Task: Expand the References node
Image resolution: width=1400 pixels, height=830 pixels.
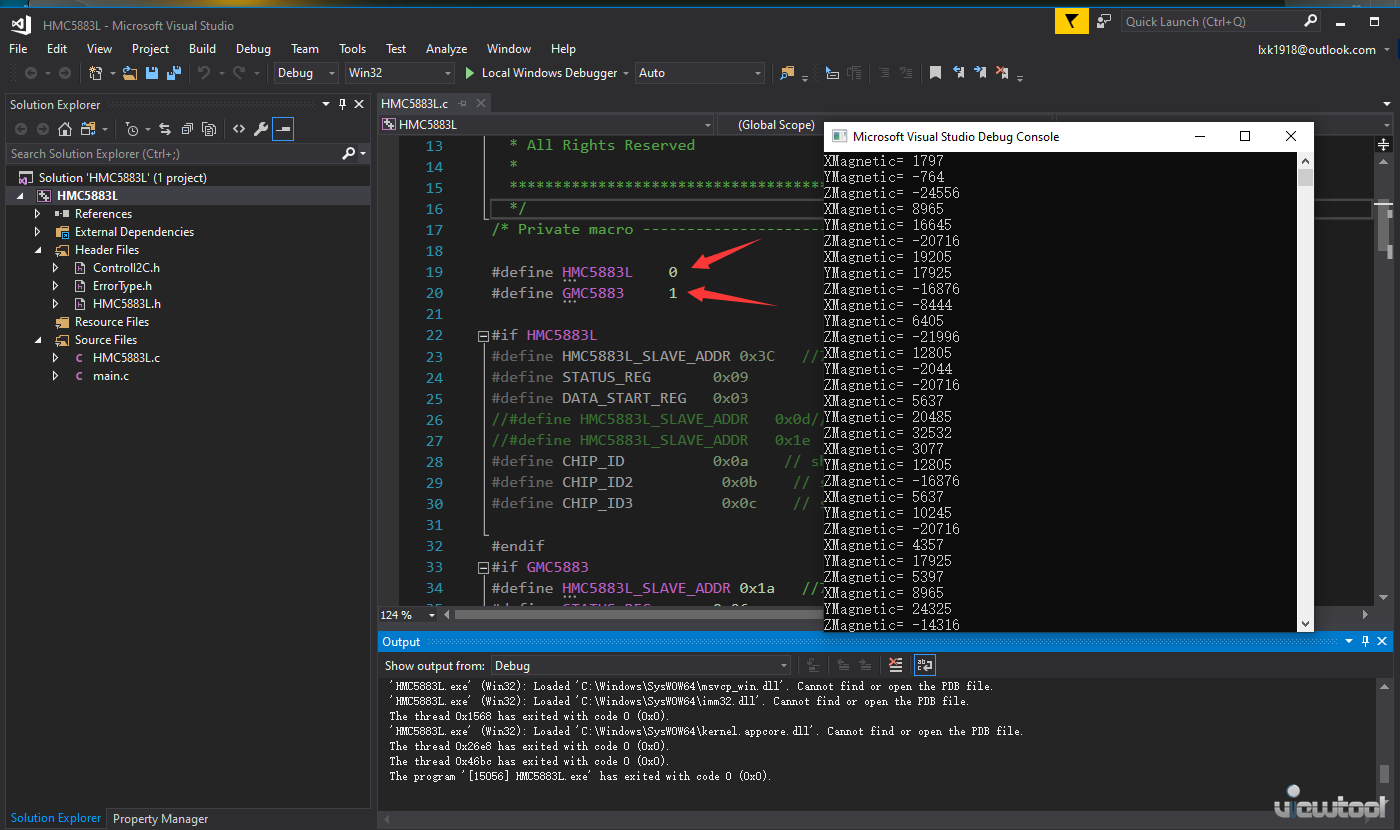Action: (38, 214)
